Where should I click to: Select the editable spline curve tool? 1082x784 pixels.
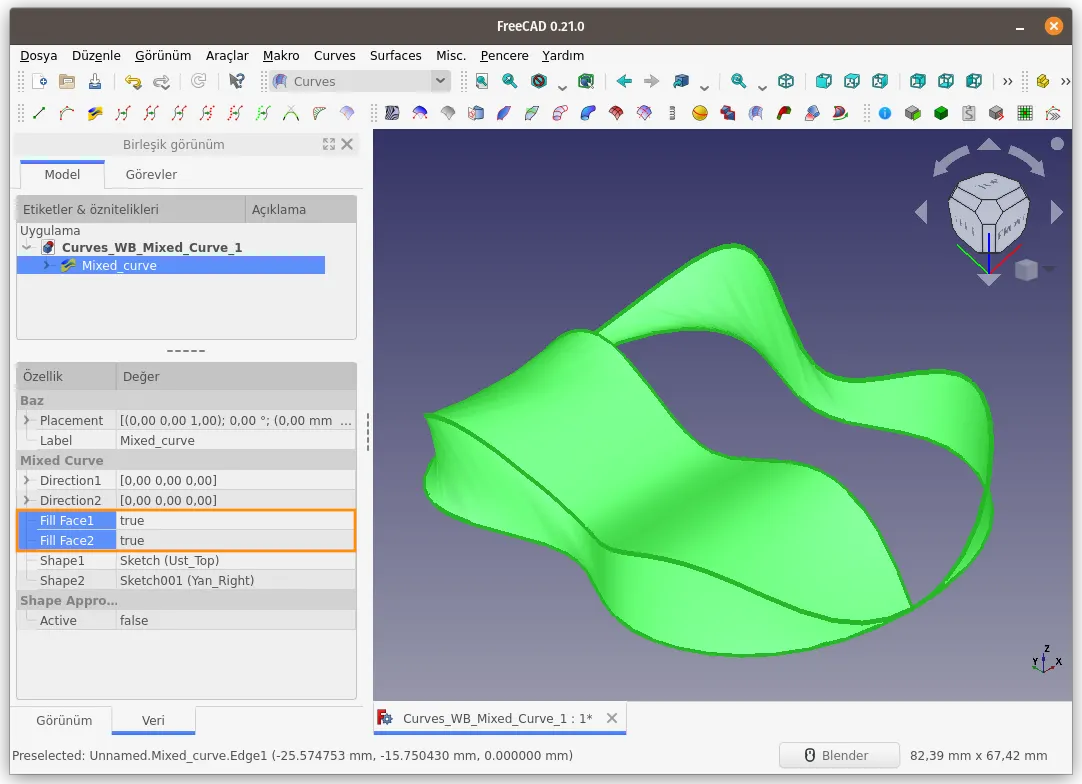coord(66,112)
